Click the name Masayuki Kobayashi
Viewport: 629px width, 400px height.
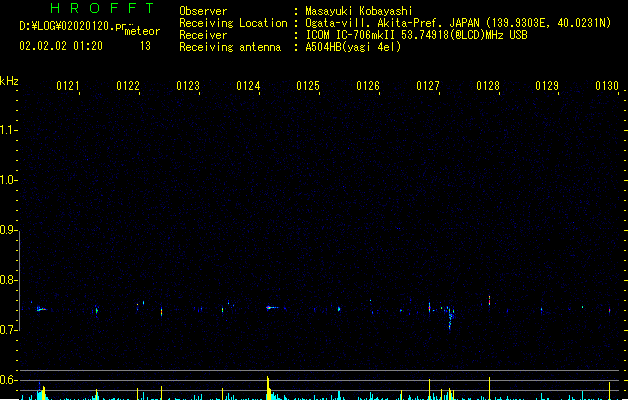[359, 11]
